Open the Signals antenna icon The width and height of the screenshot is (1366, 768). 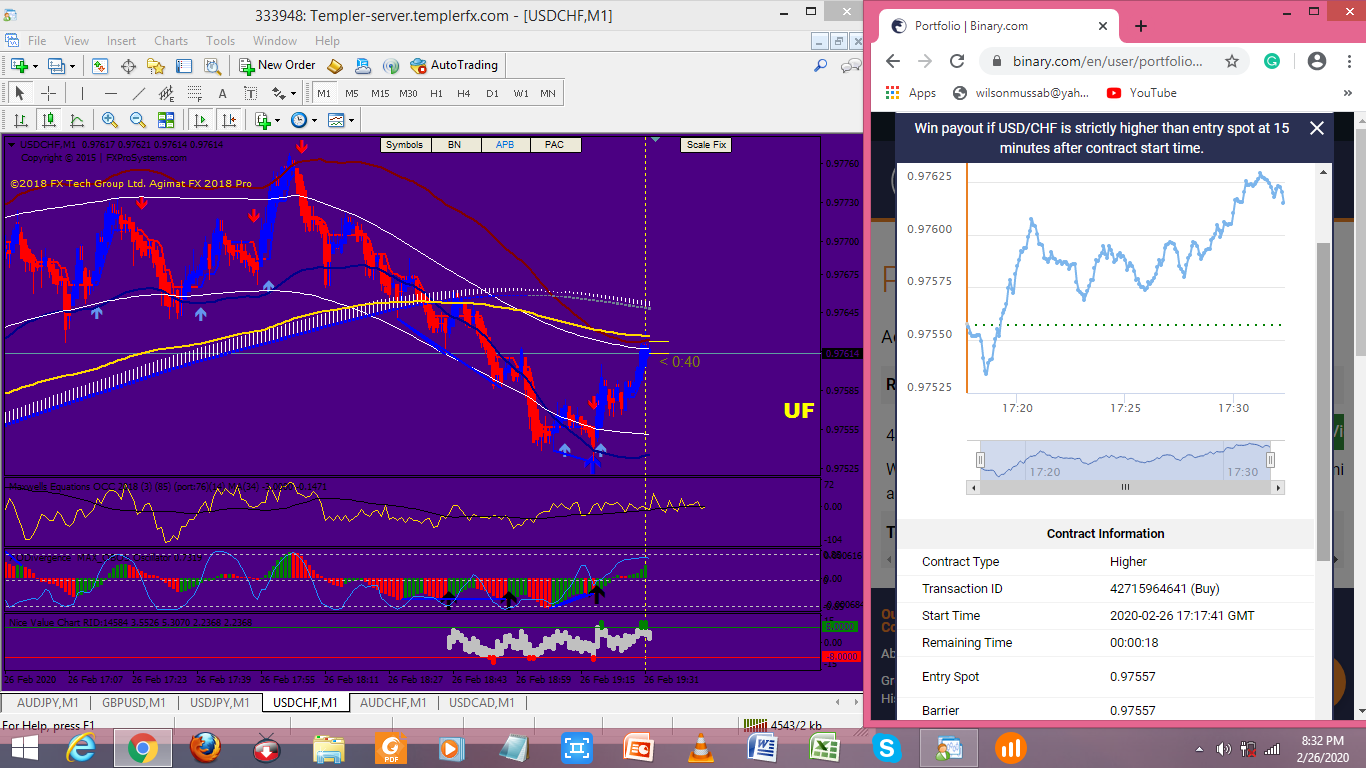tap(391, 66)
